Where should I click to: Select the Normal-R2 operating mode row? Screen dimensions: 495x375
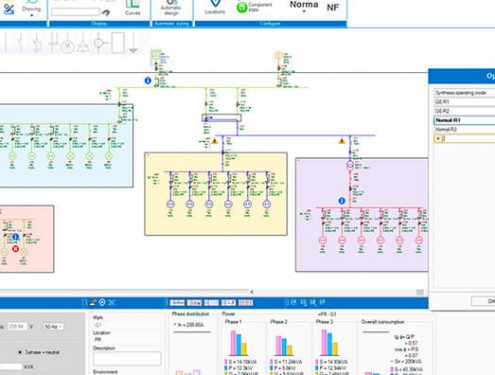point(464,129)
